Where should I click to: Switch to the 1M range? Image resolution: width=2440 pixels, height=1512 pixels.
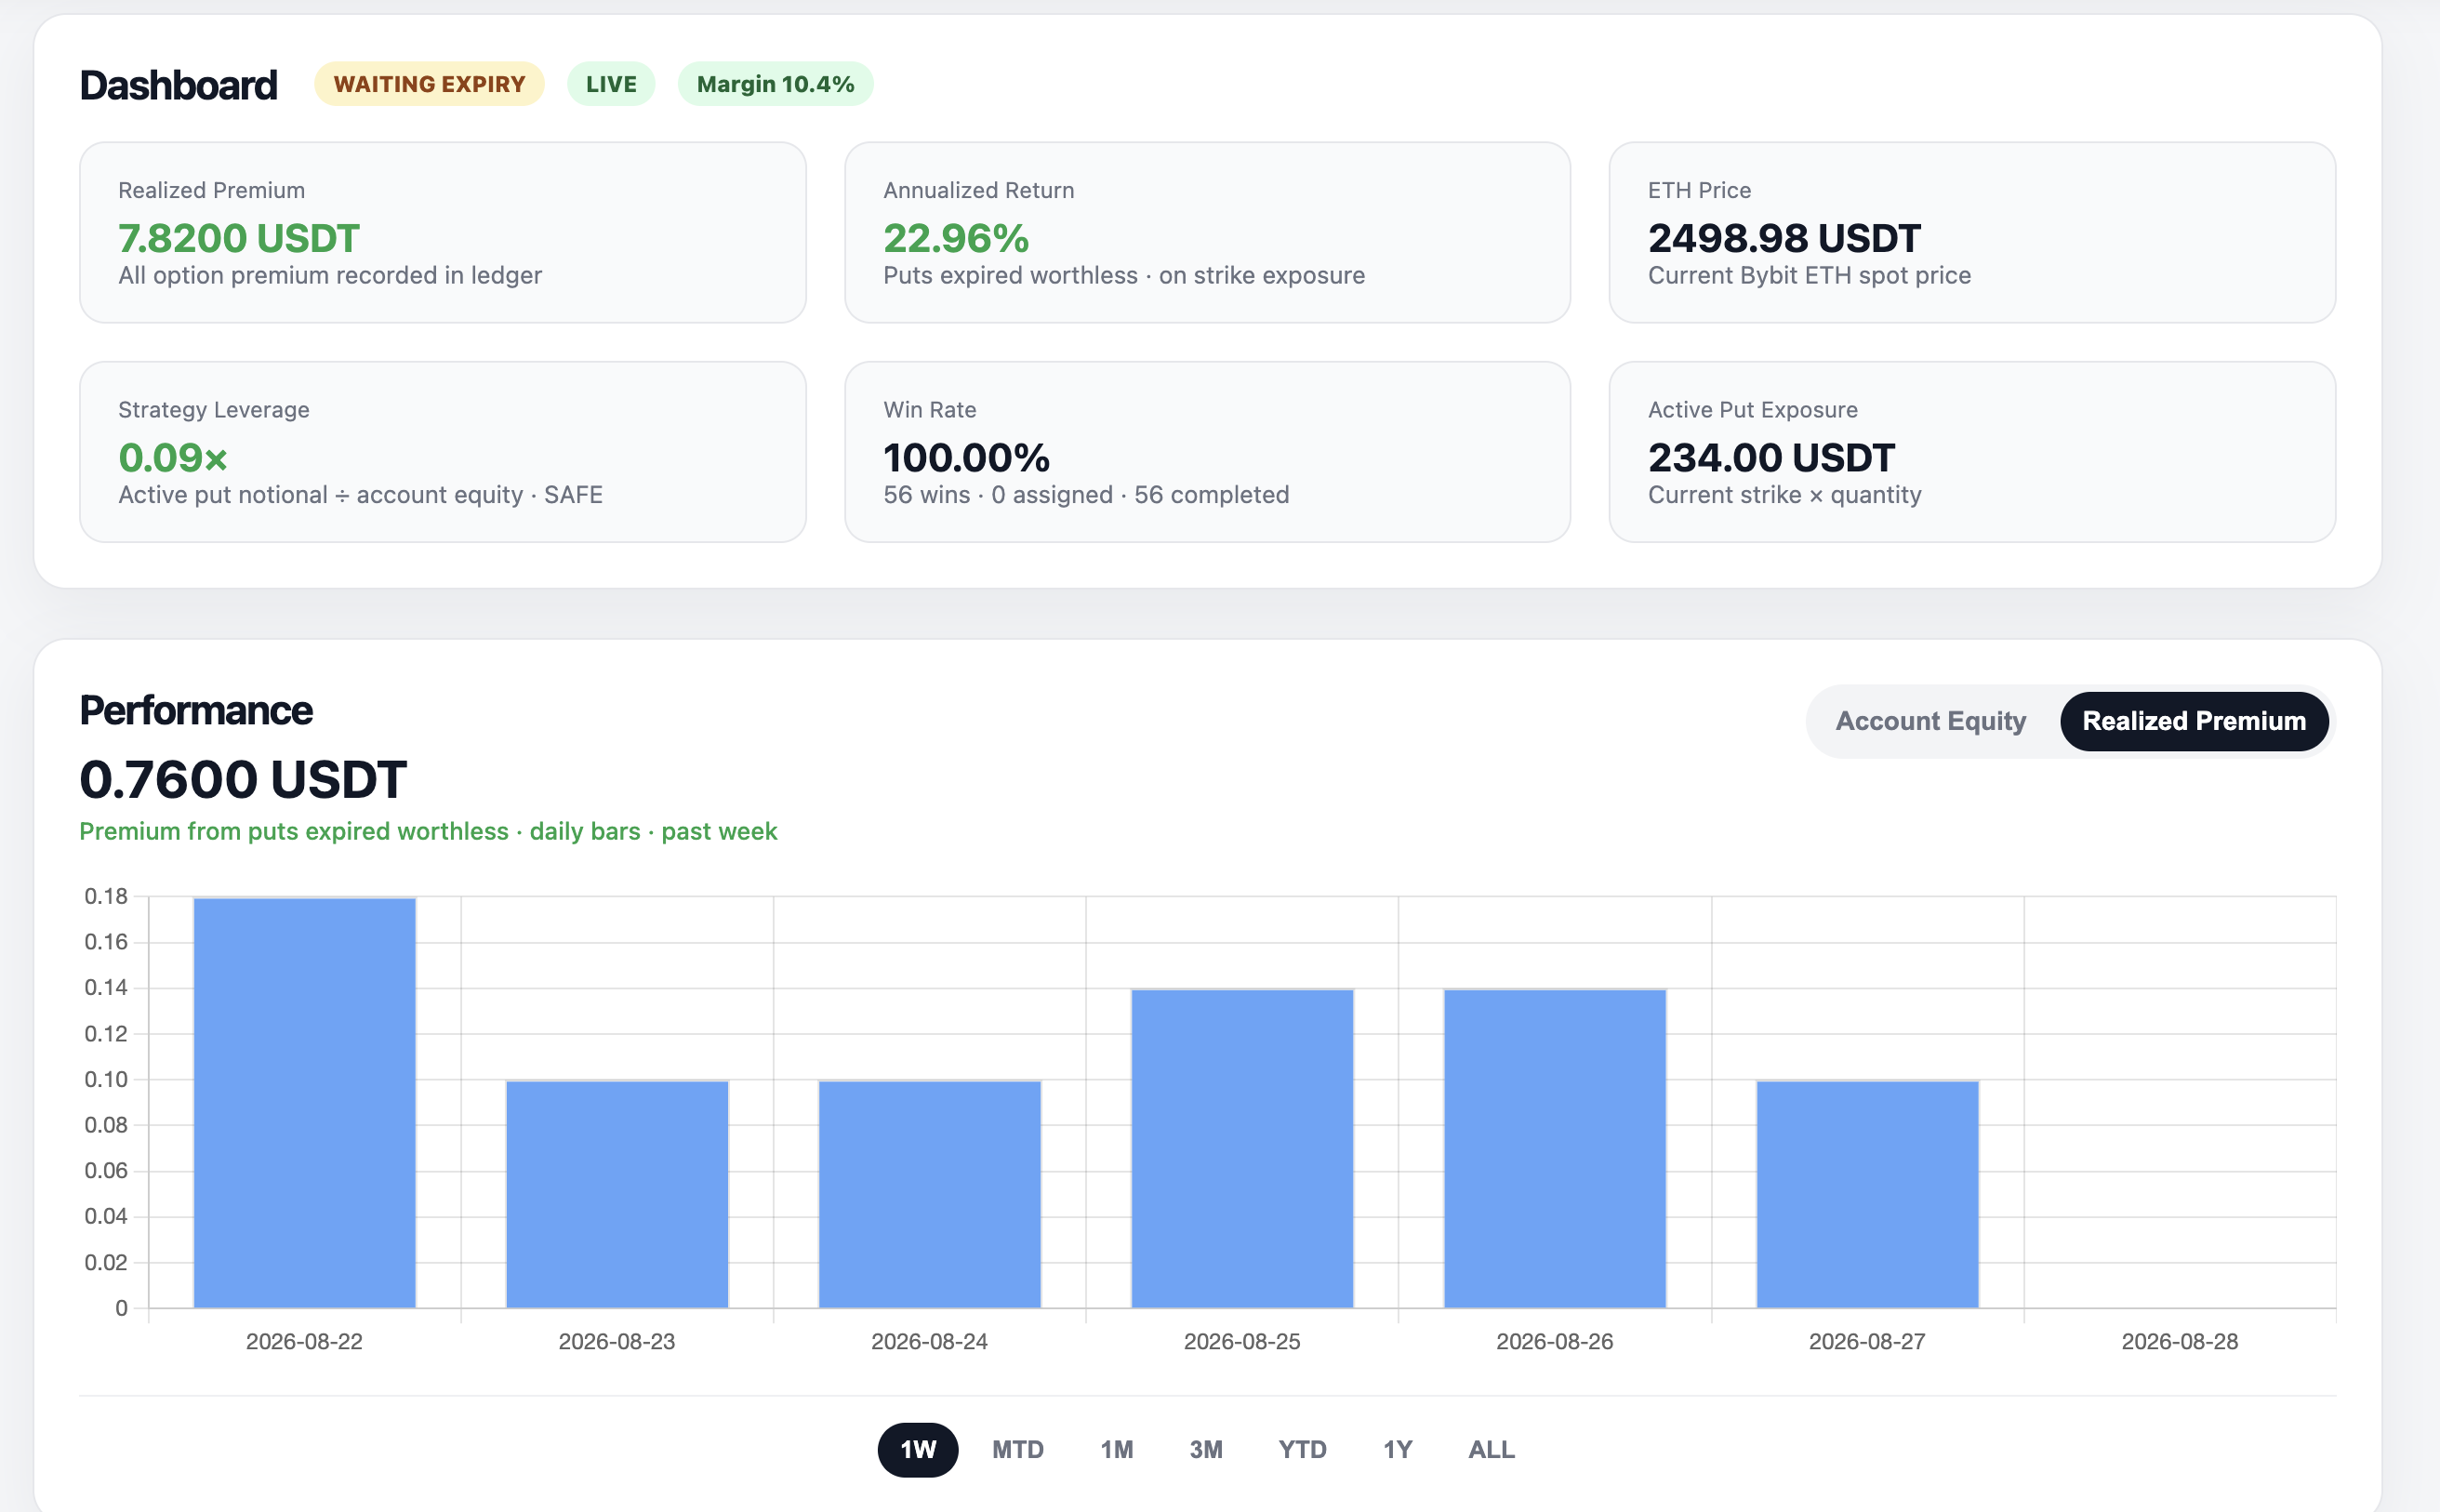click(x=1116, y=1449)
